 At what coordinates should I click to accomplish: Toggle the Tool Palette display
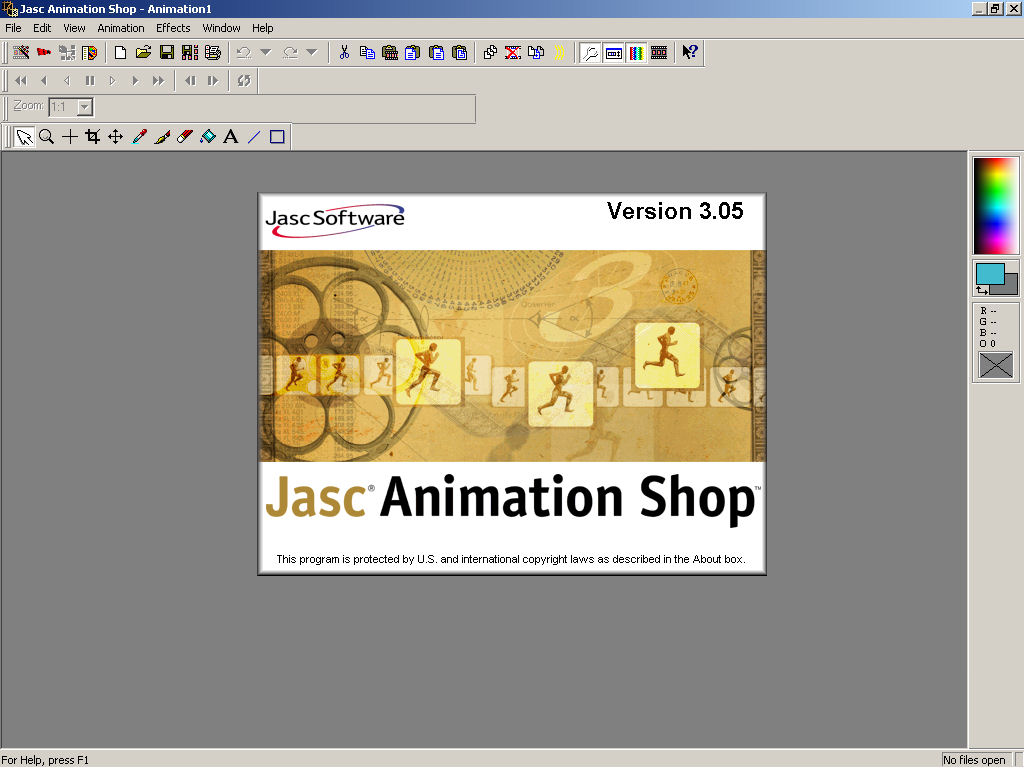tap(590, 52)
